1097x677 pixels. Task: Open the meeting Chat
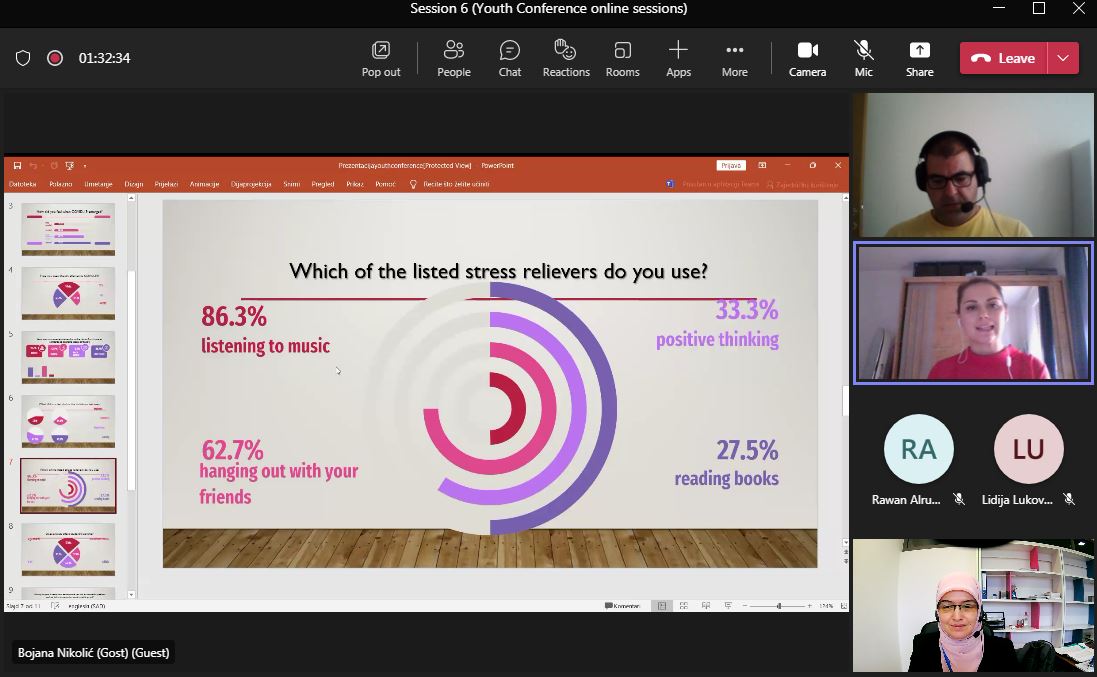coord(510,58)
